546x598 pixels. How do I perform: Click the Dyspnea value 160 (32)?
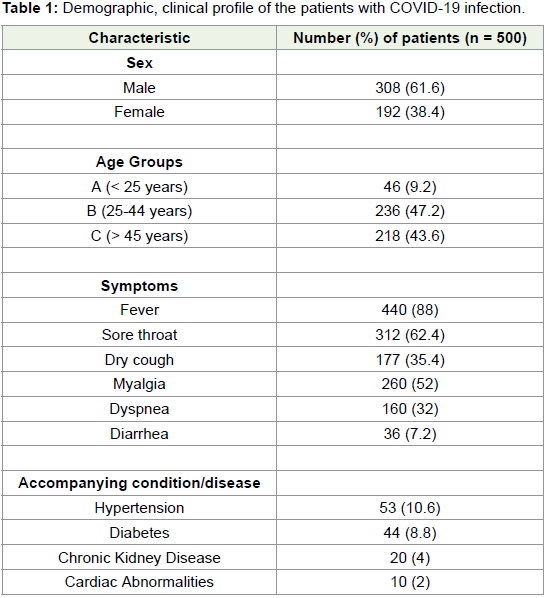[x=410, y=409]
